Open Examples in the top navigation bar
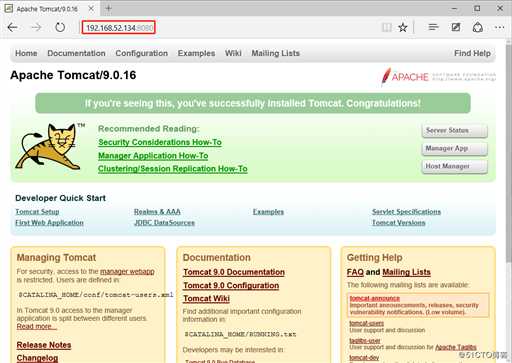The image size is (512, 363). [x=196, y=53]
